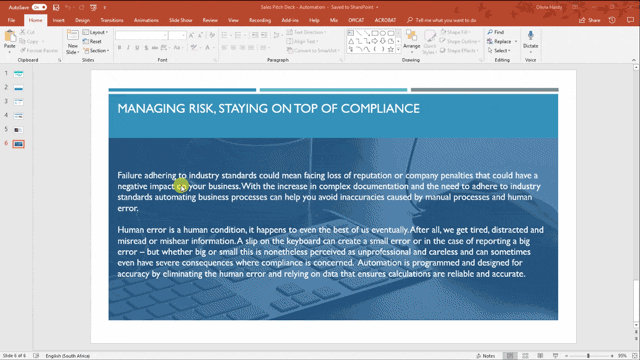Toggle Bold formatting button
This screenshot has height=360, width=640.
[x=119, y=48]
